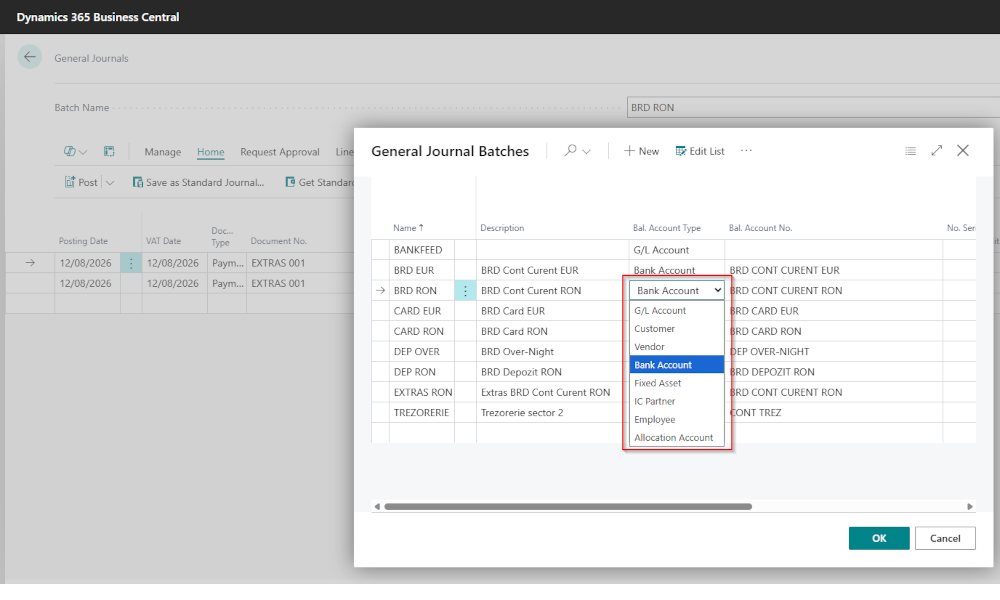Switch to Edit List mode
Screen dimensions: 1000x600
pyautogui.click(x=700, y=151)
